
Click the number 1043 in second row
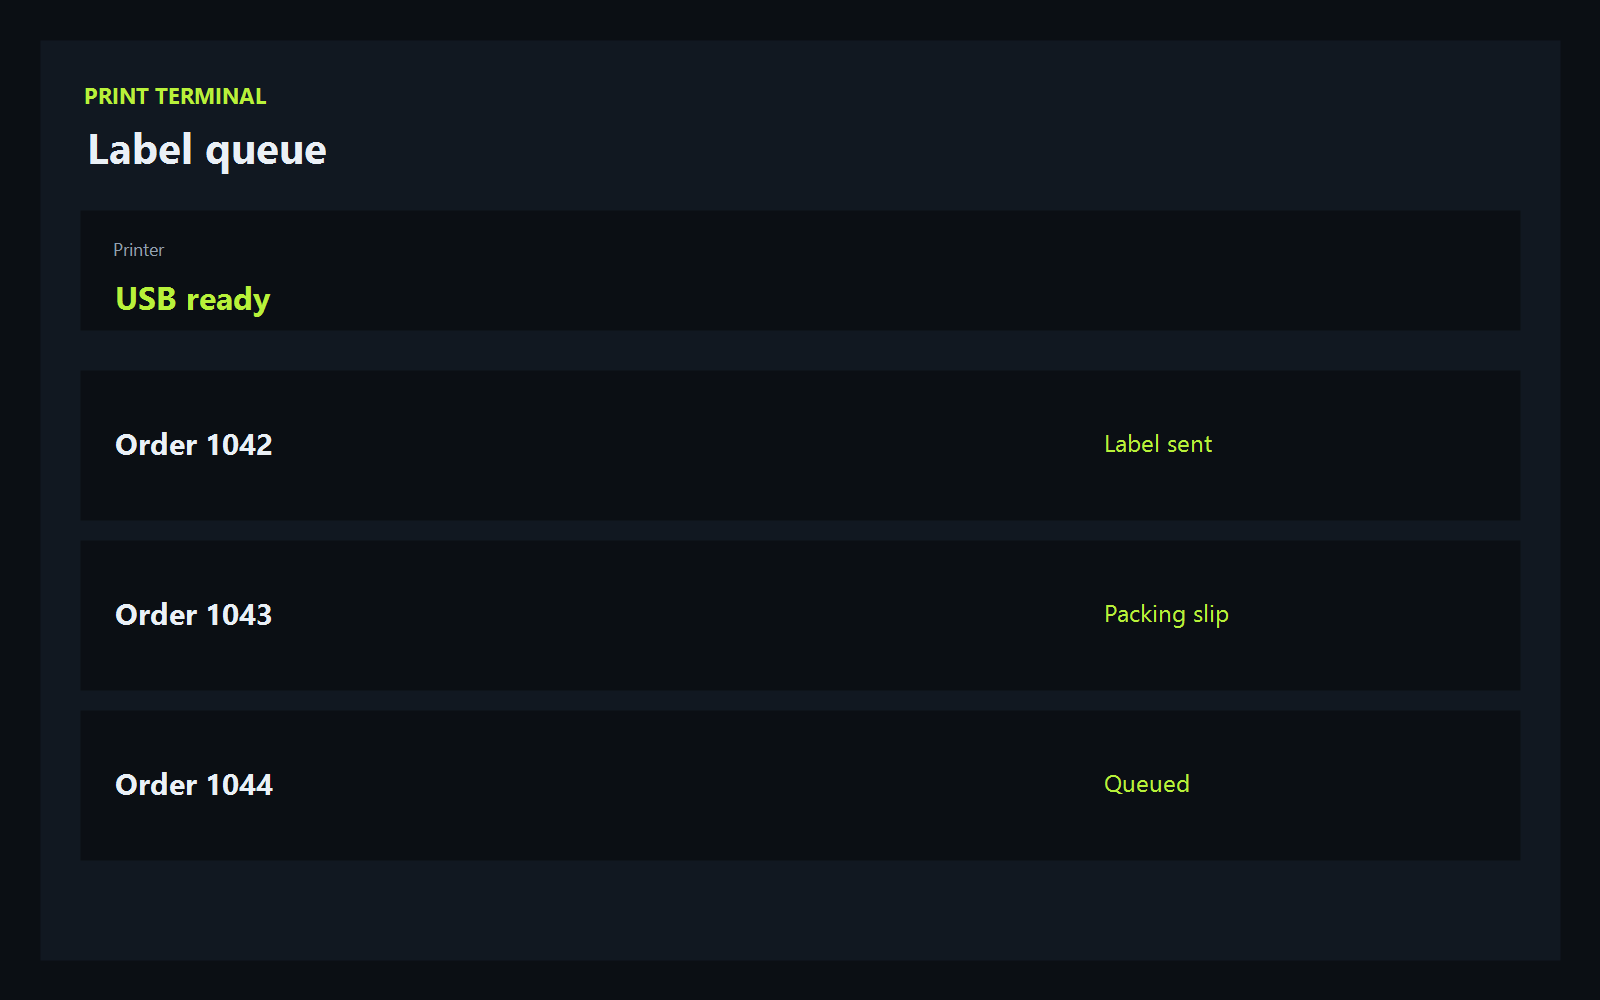(x=240, y=615)
